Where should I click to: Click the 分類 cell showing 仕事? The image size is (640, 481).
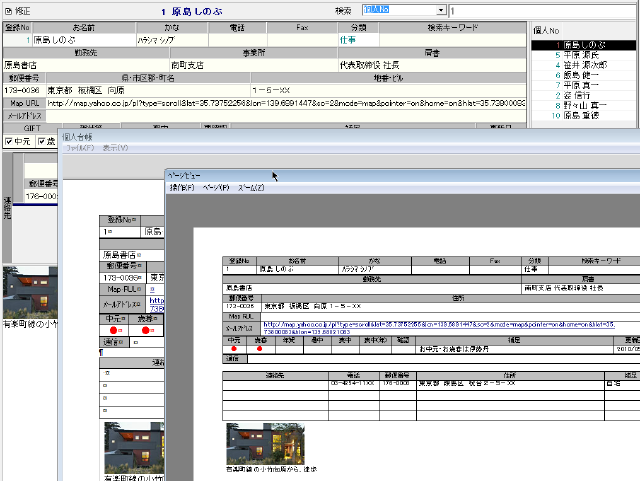358,40
